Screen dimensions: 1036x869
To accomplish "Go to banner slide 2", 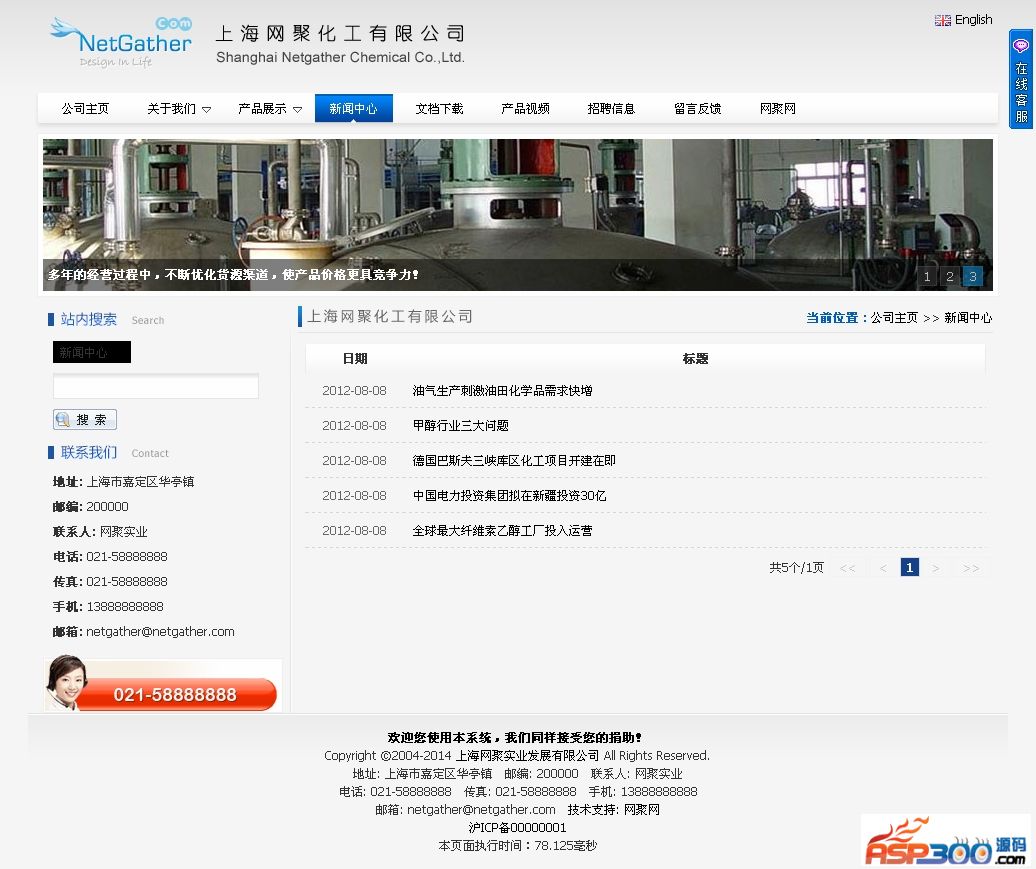I will tap(950, 277).
